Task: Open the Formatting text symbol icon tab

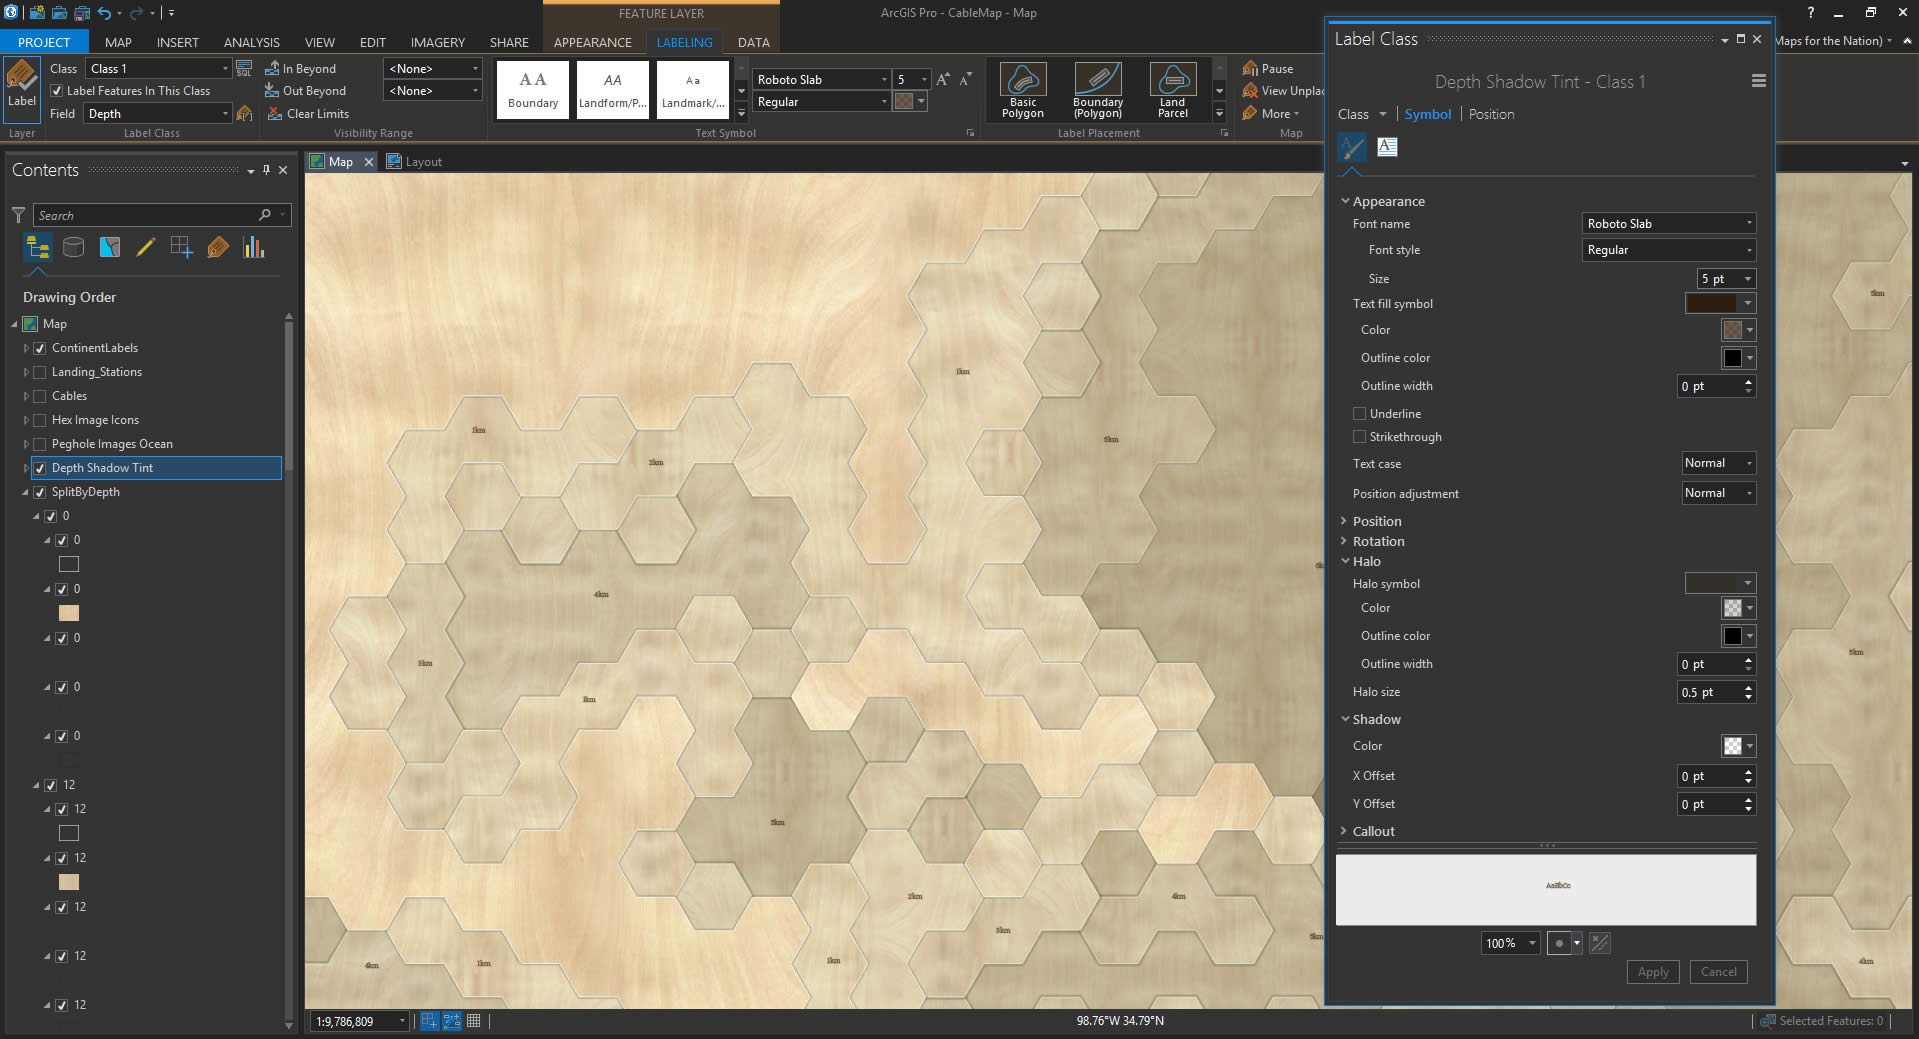Action: pos(1387,147)
